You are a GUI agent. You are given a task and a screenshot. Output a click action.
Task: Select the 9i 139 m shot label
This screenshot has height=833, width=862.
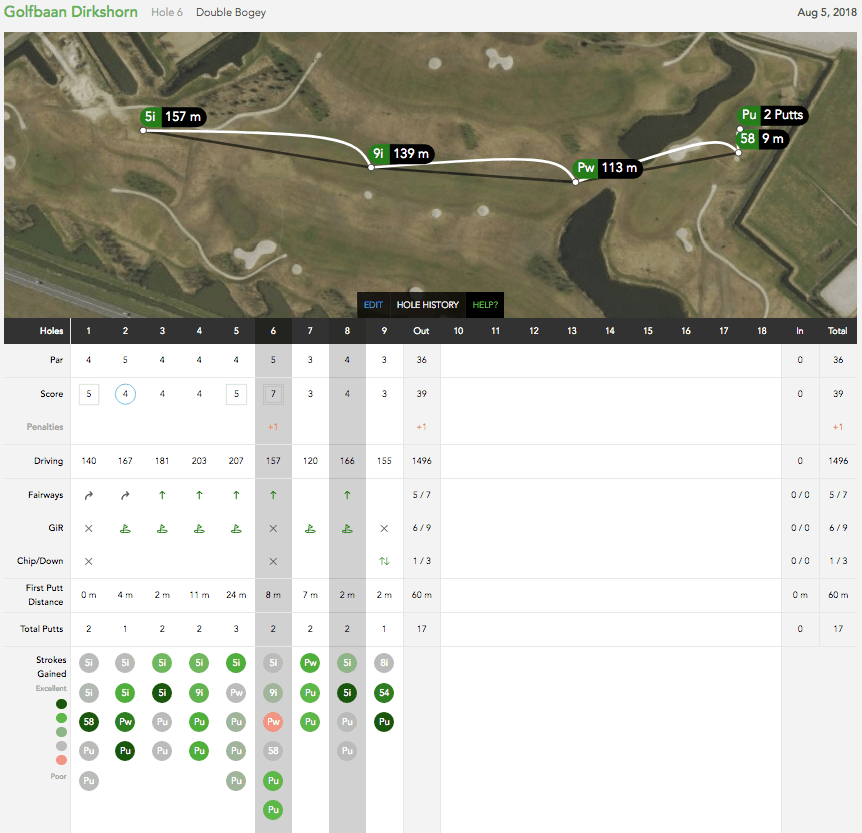pos(401,153)
